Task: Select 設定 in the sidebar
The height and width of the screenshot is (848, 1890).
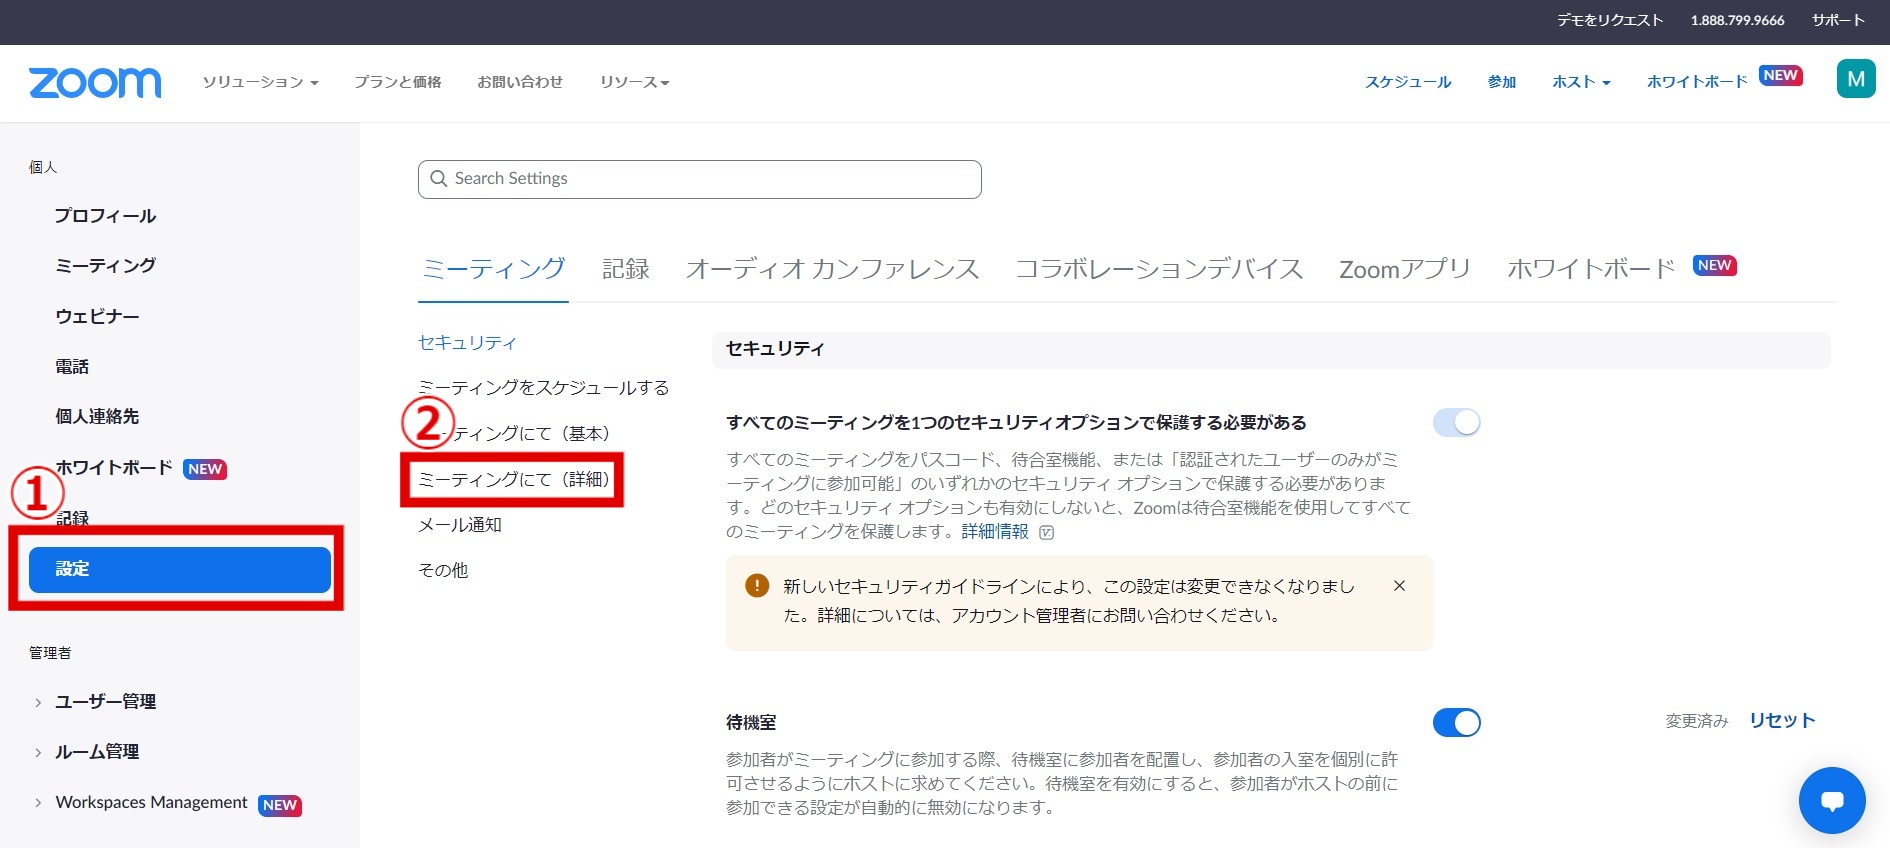Action: click(x=180, y=569)
